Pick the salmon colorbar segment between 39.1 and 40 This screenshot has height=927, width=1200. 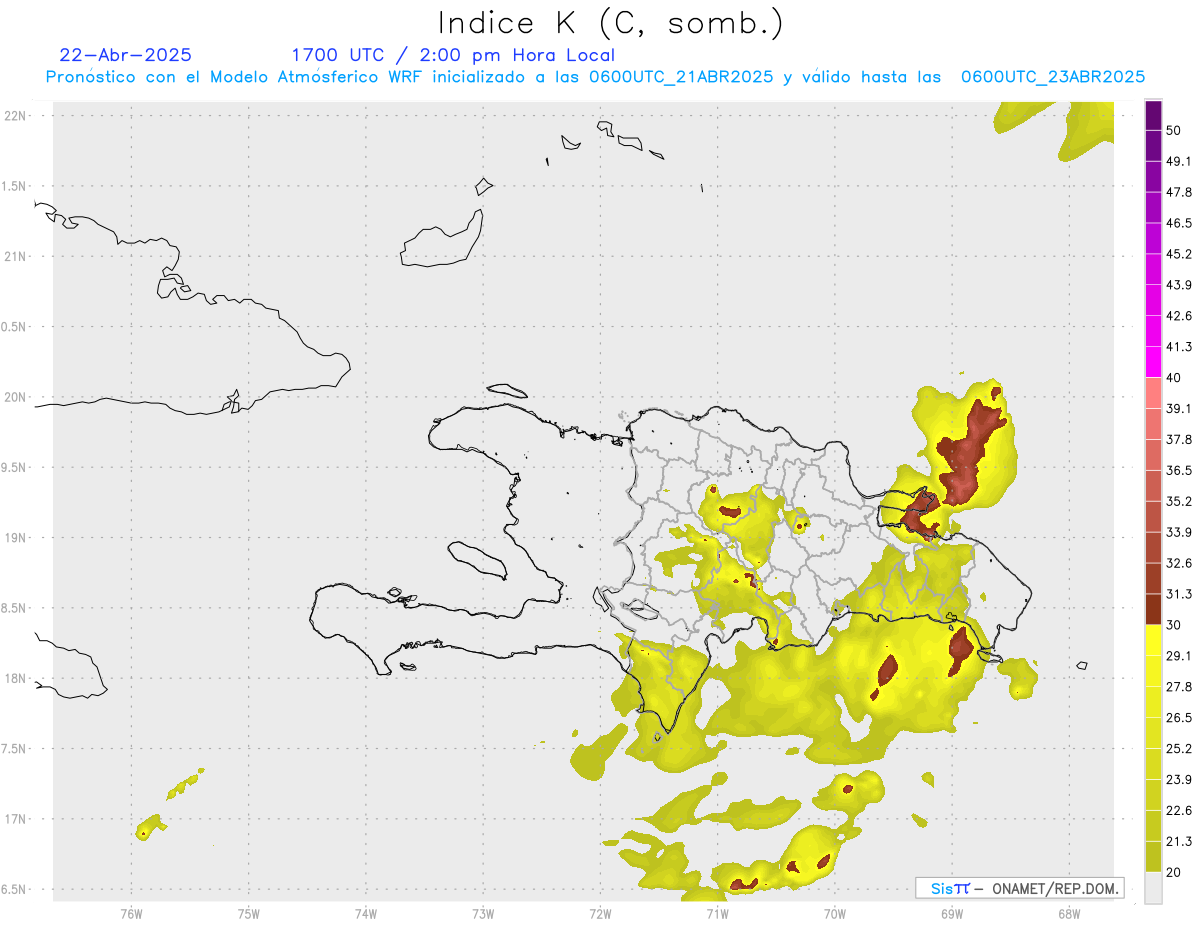[x=1153, y=393]
